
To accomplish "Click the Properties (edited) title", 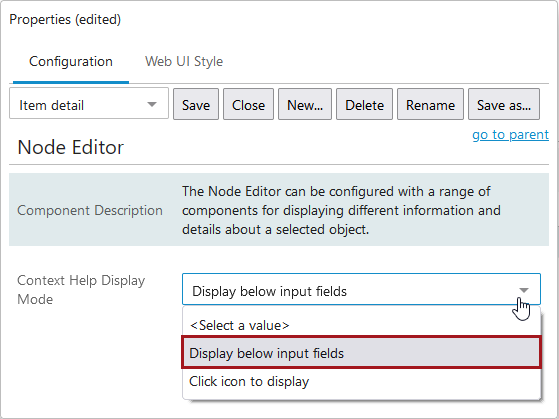I will [65, 19].
